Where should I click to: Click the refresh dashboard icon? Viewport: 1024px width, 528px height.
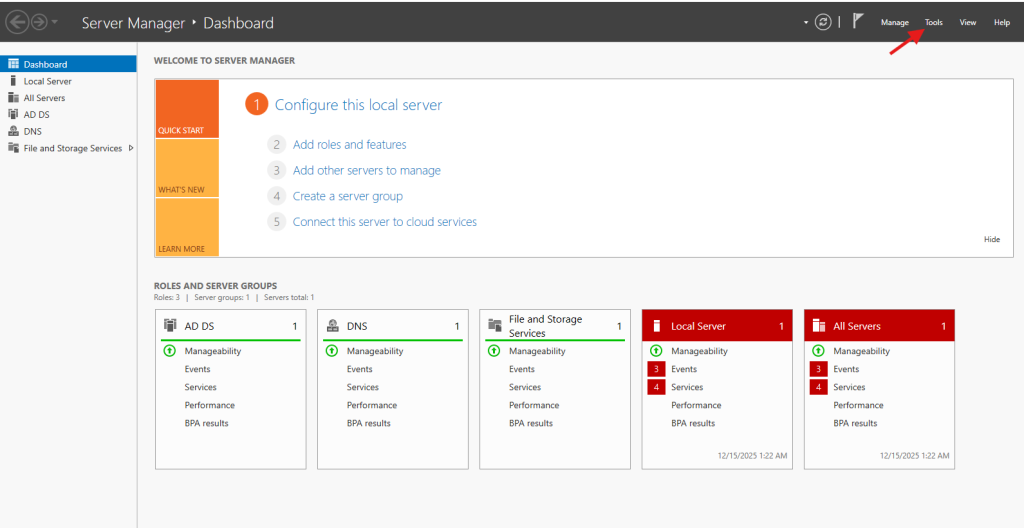pyautogui.click(x=823, y=22)
